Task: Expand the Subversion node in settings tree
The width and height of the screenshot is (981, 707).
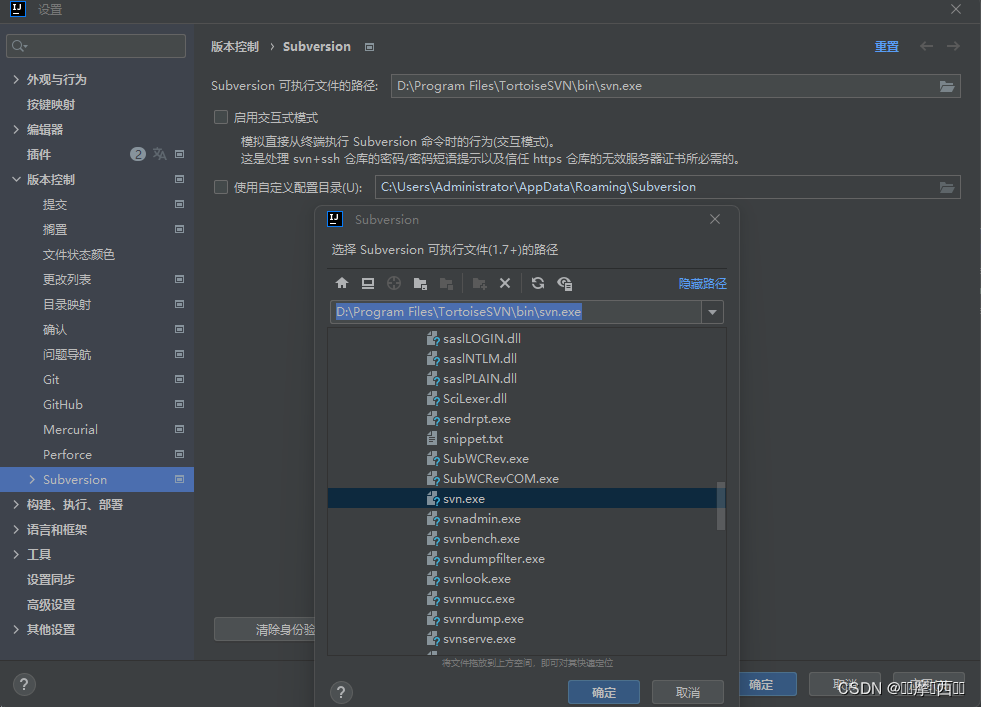Action: 32,479
